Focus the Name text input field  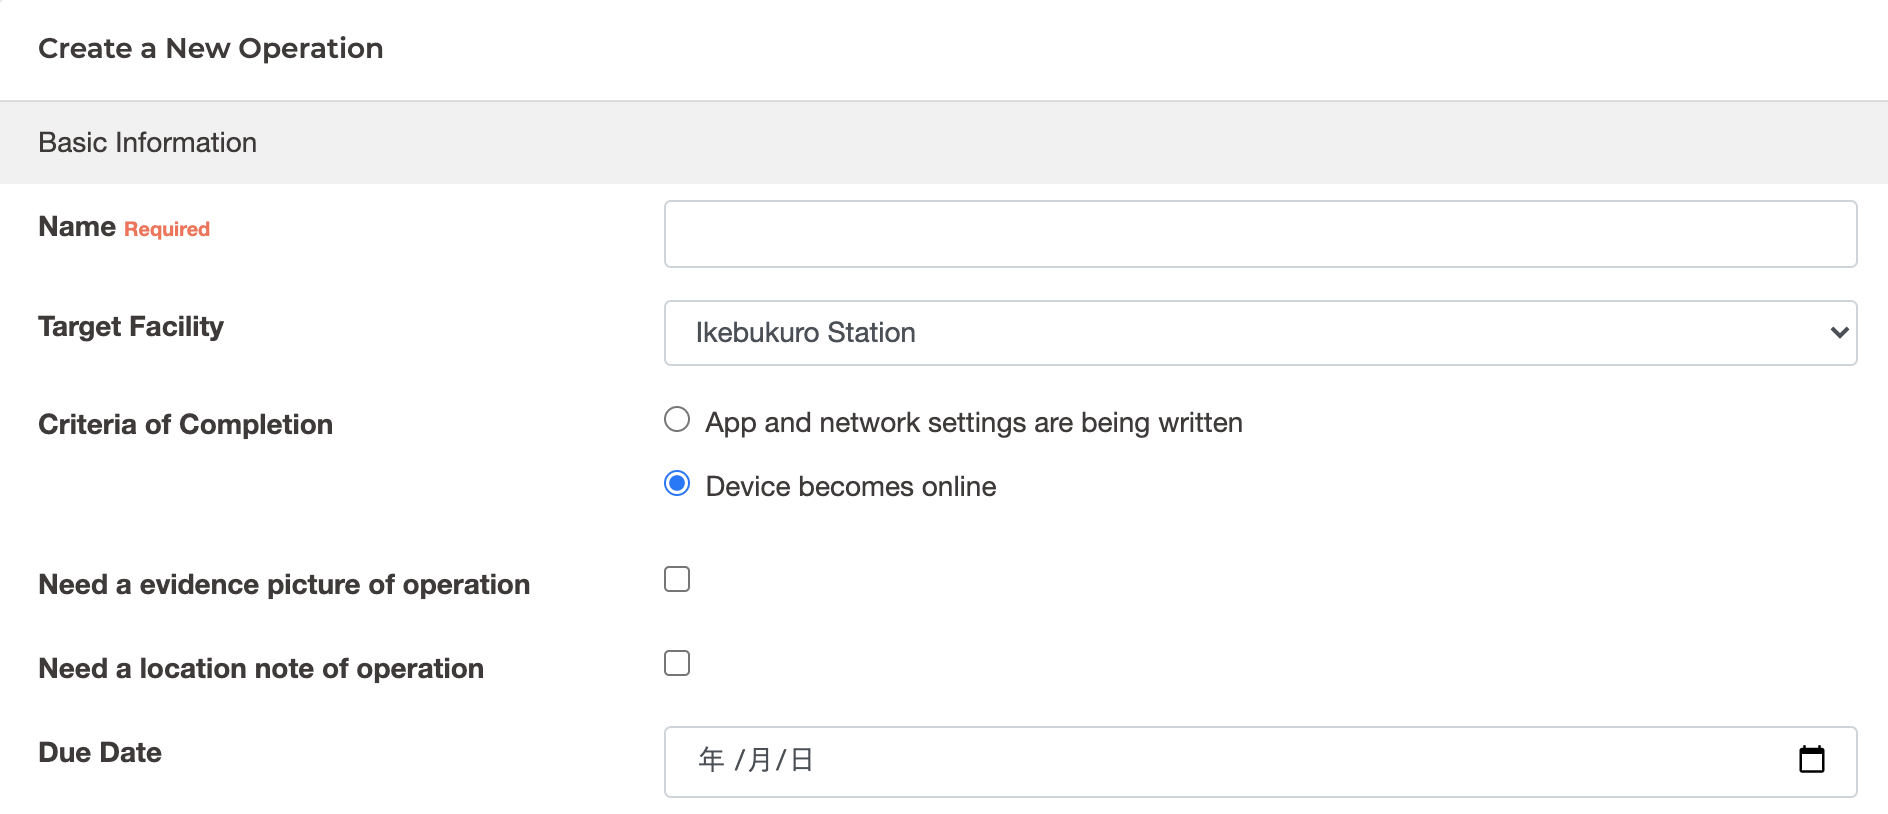1260,234
